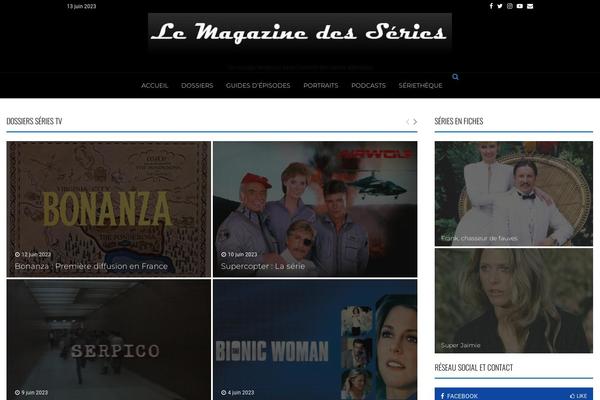
Task: Open article 'Bonanza : Première diffusion en France'
Action: 91,266
